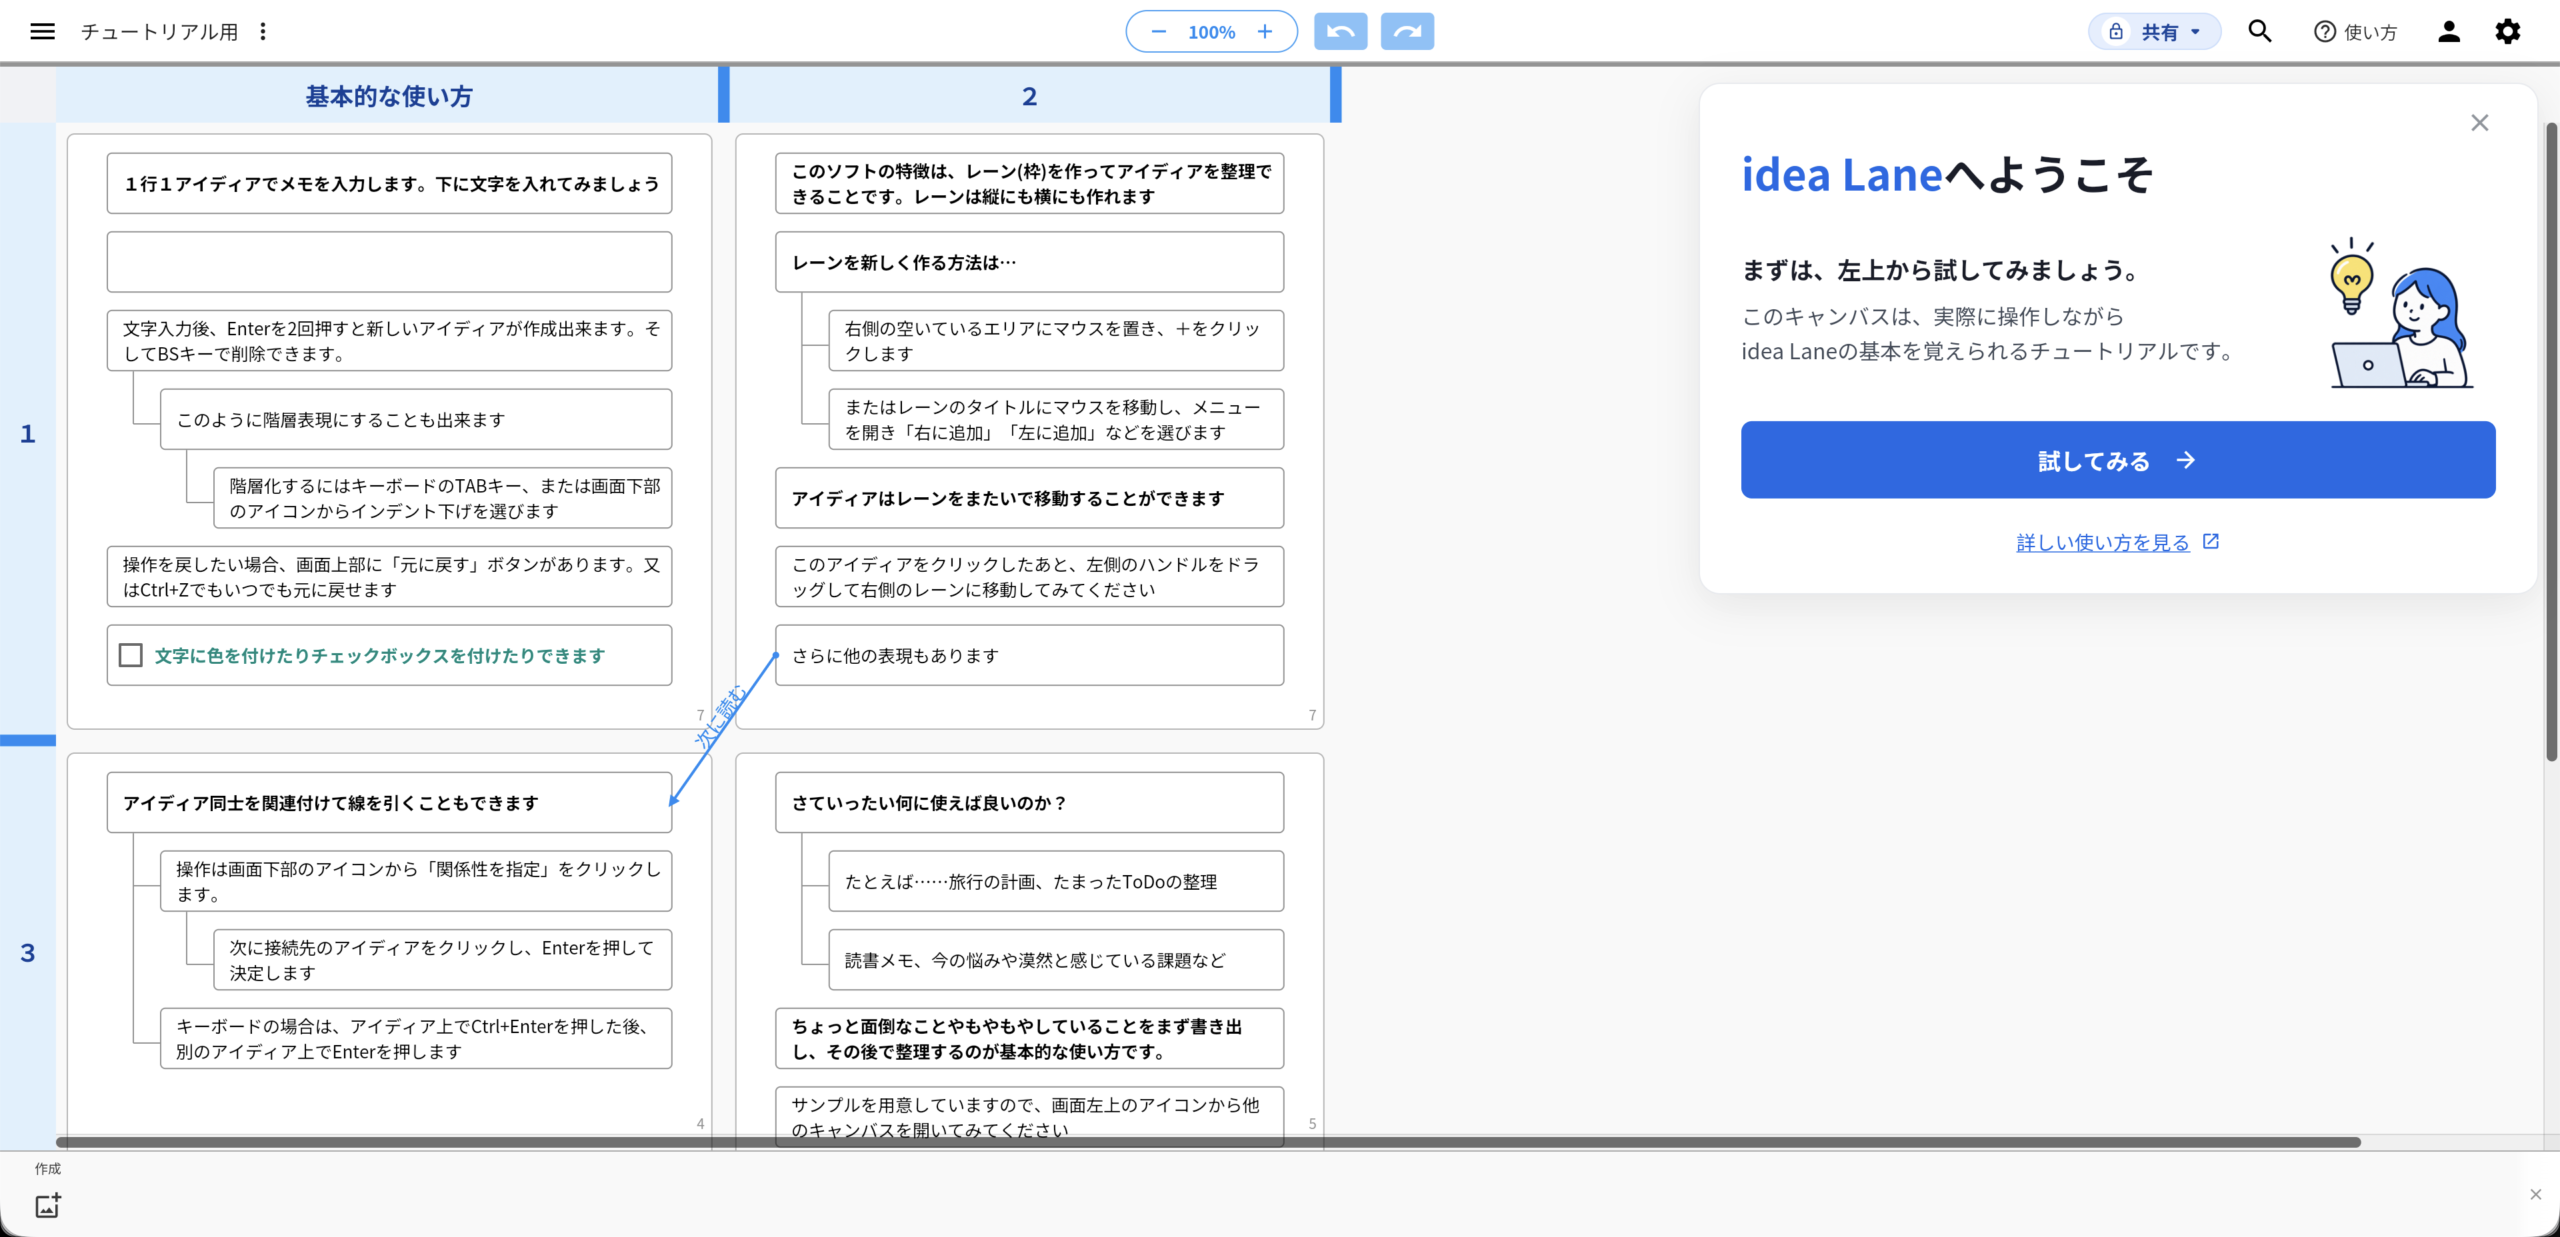The image size is (2560, 1237).
Task: Open the user account icon
Action: coord(2449,32)
